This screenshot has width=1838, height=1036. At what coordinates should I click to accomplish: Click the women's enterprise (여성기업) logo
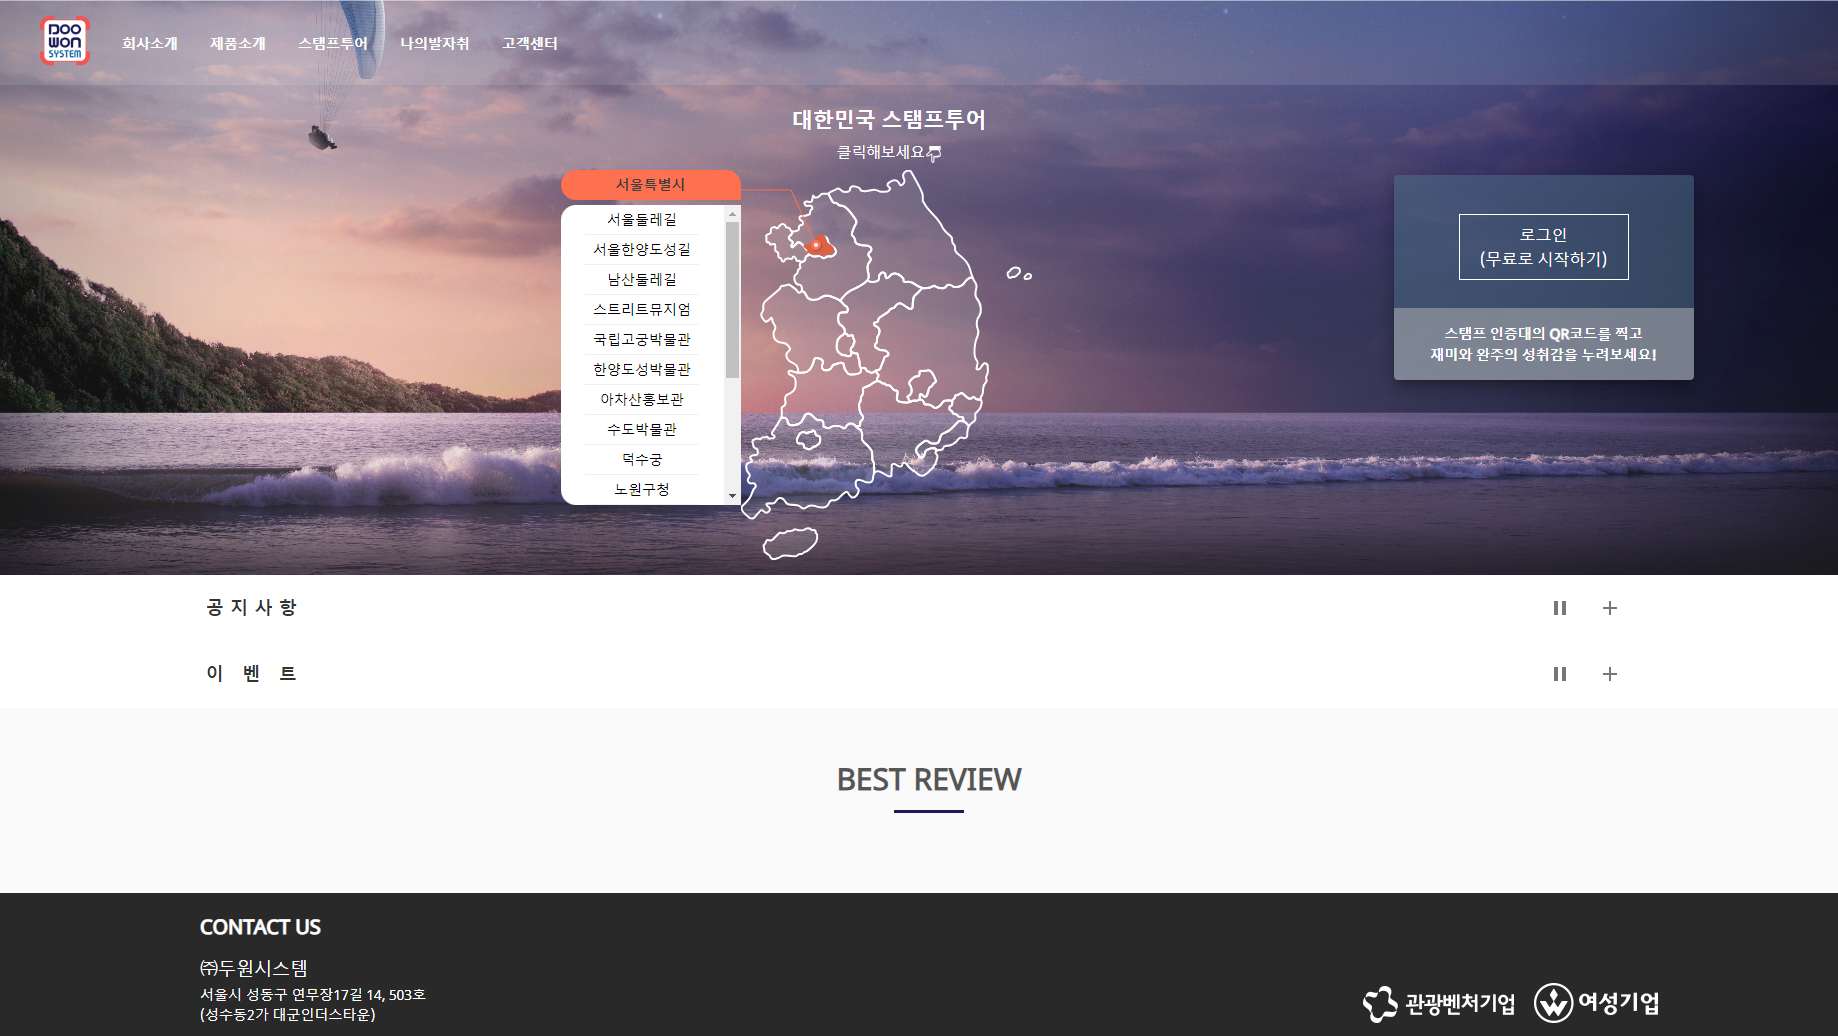pyautogui.click(x=1597, y=1002)
